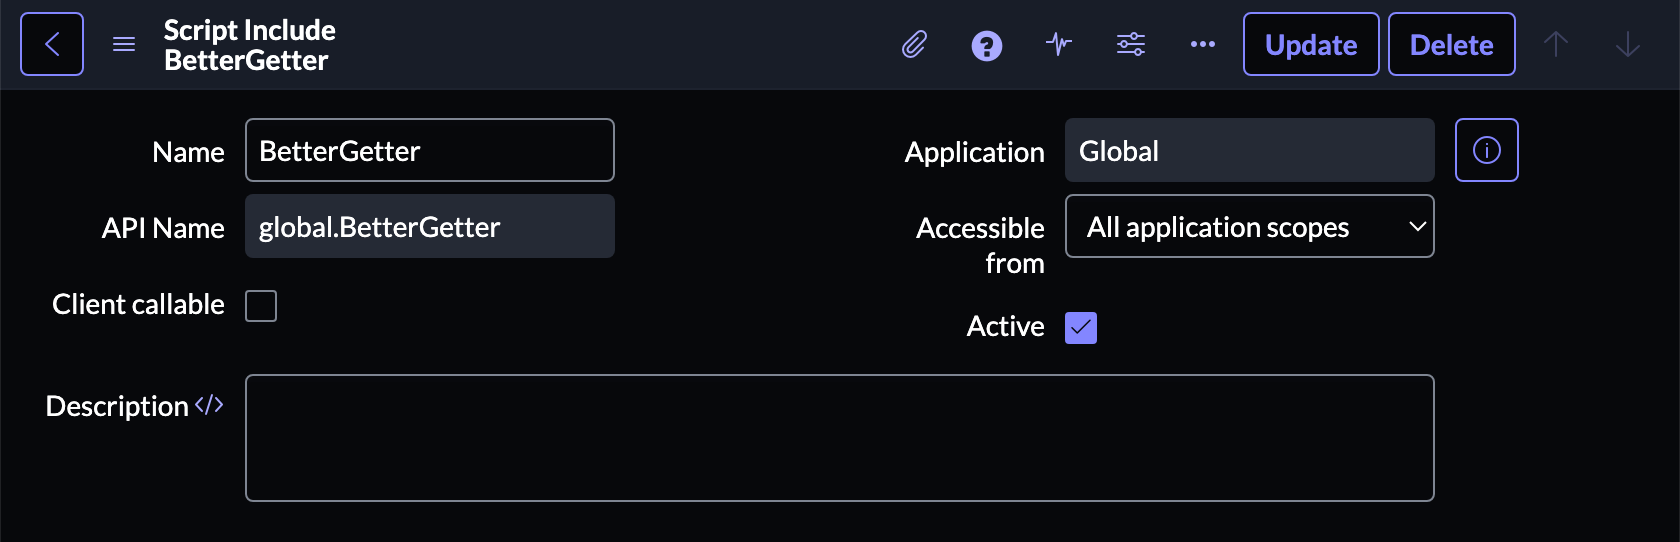Click into the Name input field

click(x=429, y=151)
